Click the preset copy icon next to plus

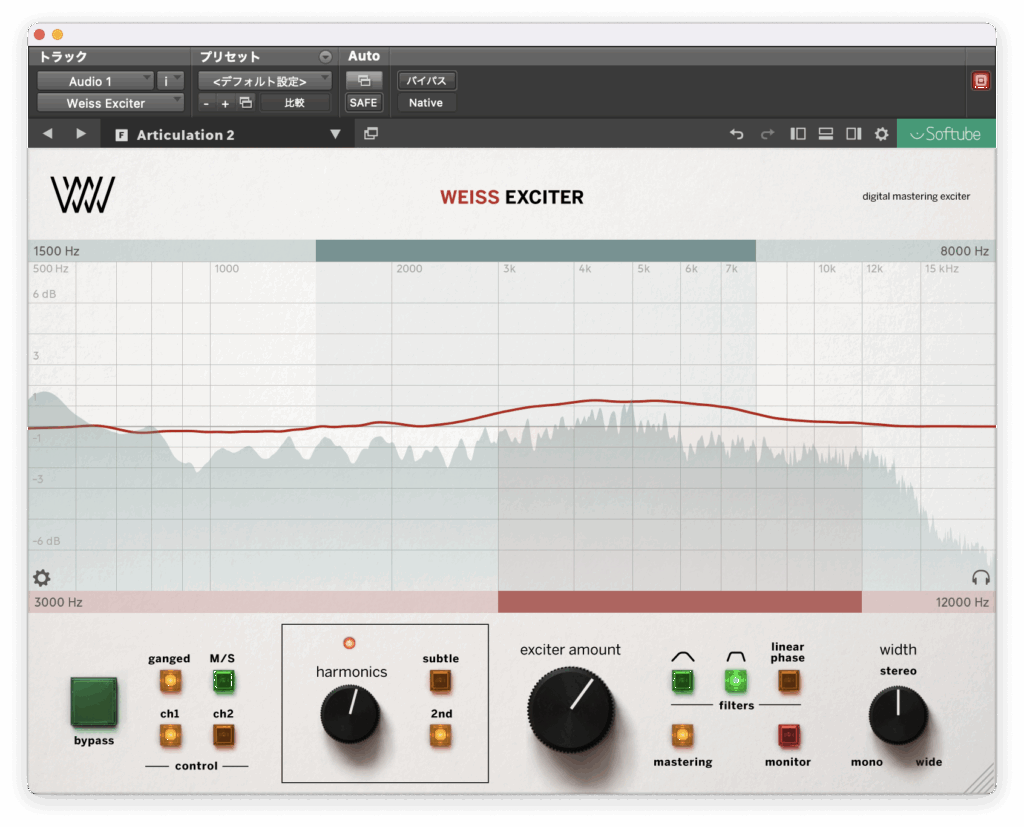coord(246,103)
